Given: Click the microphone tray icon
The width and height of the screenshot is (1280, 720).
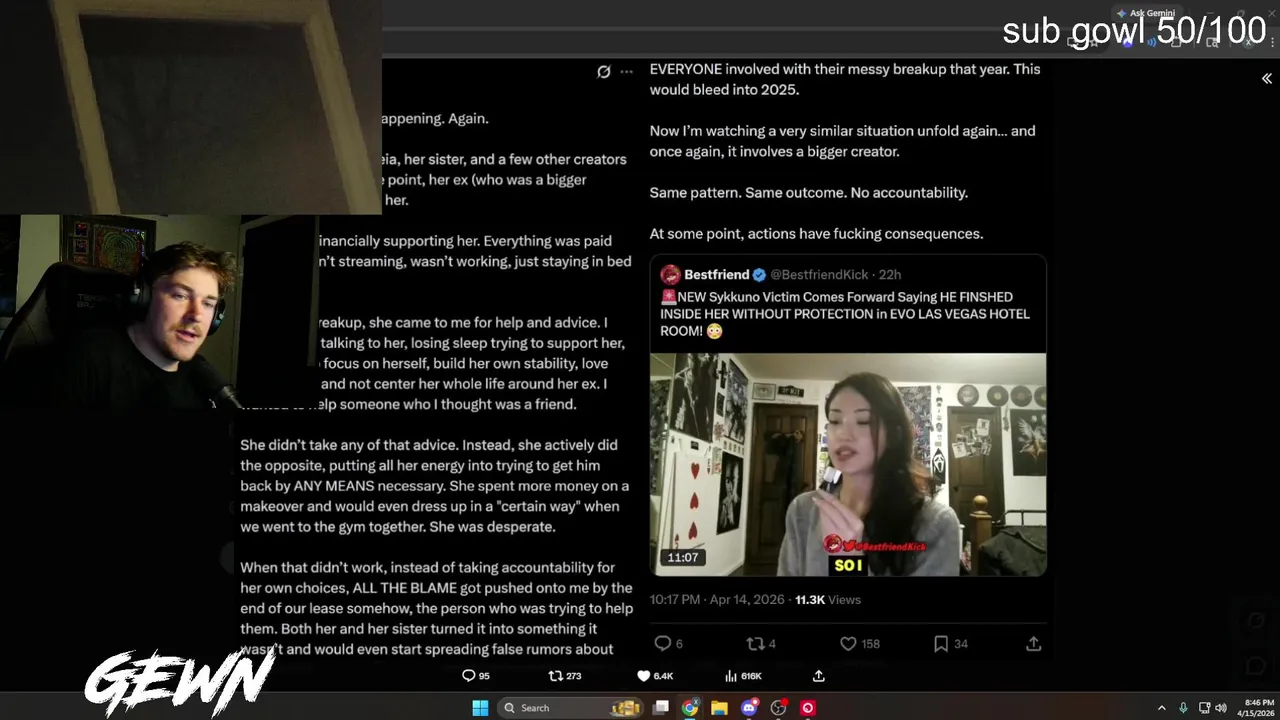Looking at the screenshot, I should (1184, 708).
